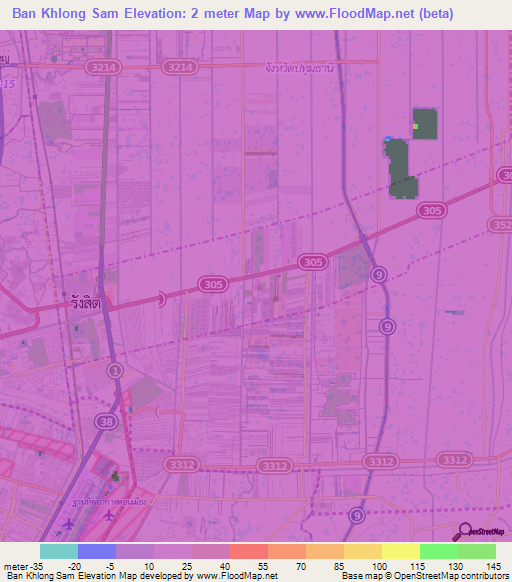This screenshot has width=512, height=582.
Task: Click the 'meter -35' legend label
Action: tap(23, 567)
